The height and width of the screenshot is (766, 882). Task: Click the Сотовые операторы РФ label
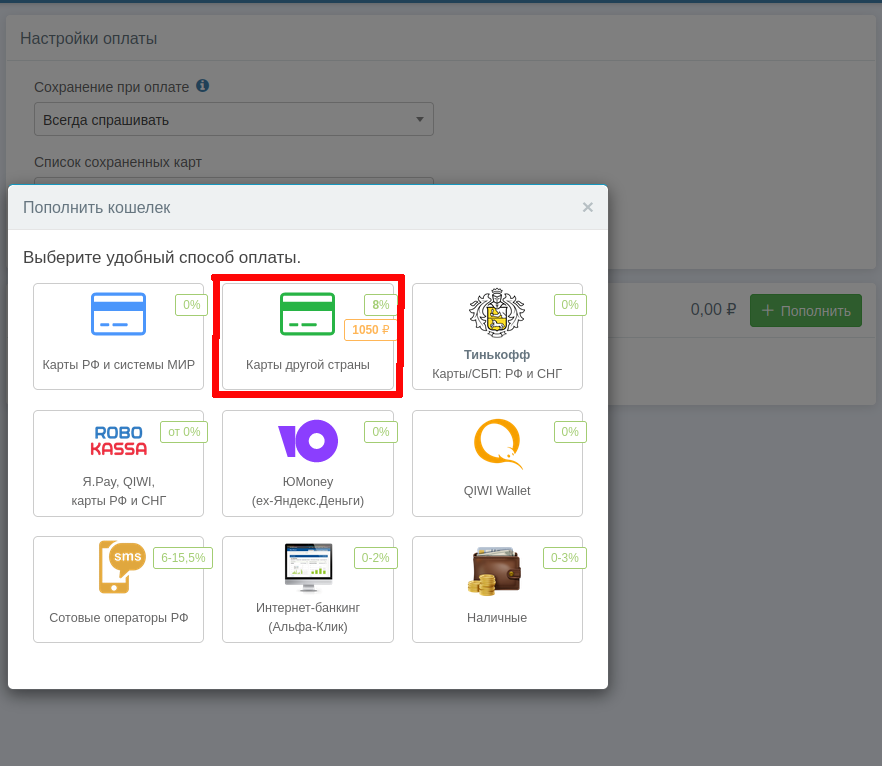coord(118,617)
